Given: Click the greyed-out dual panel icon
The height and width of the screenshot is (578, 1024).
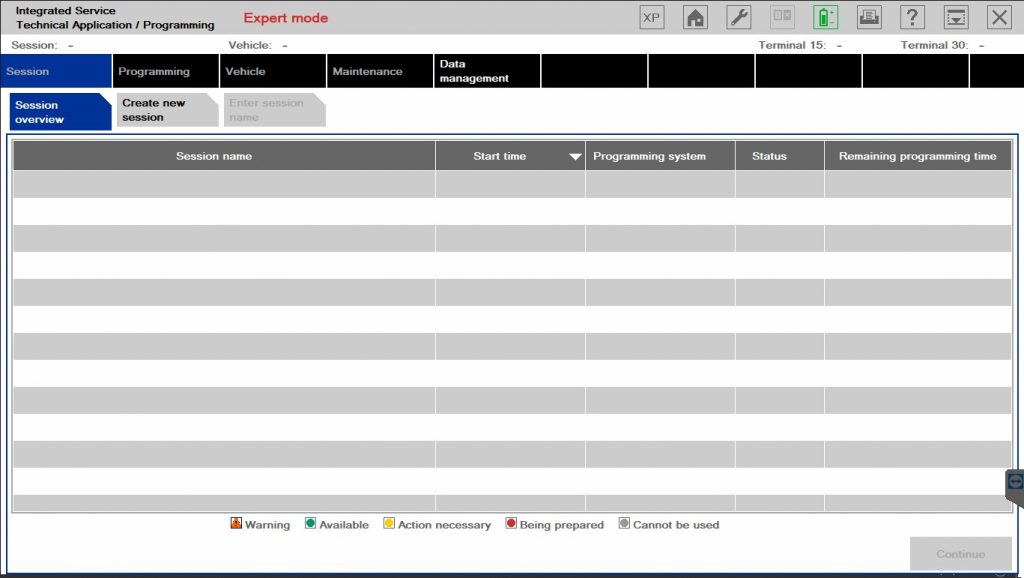Looking at the screenshot, I should click(x=782, y=17).
